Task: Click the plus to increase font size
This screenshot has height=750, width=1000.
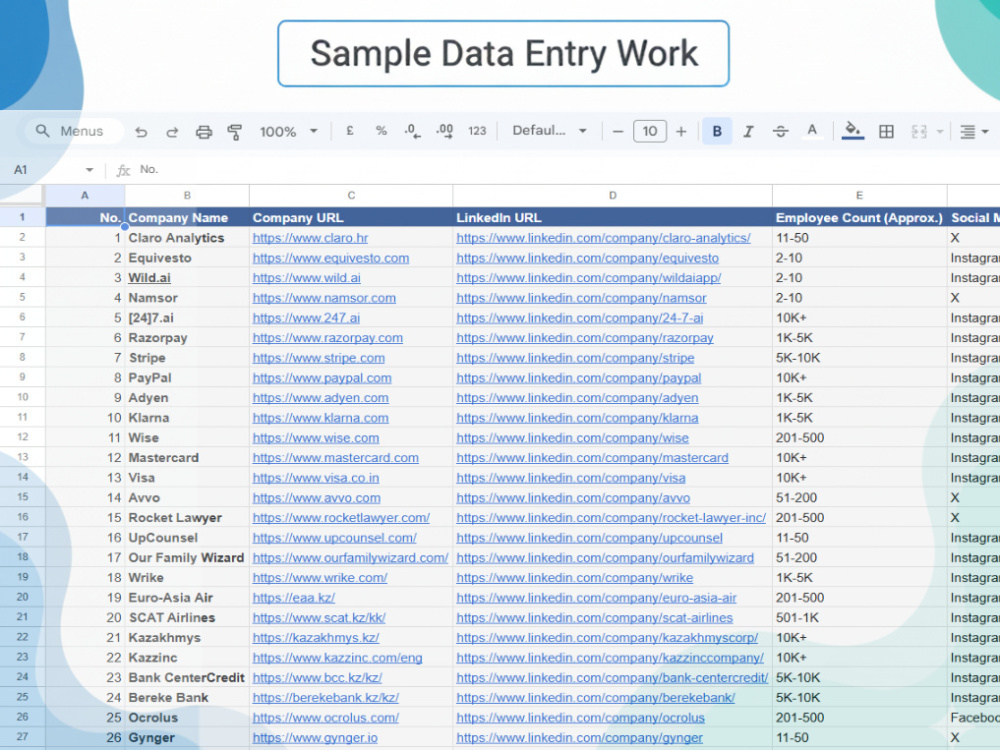Action: click(x=681, y=131)
